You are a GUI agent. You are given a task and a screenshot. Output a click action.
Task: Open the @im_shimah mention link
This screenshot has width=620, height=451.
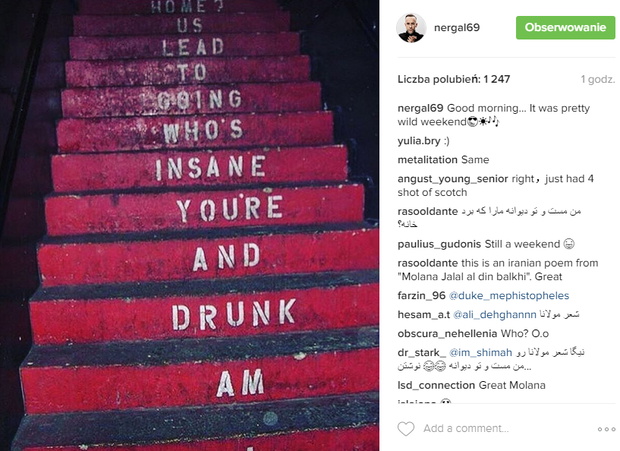click(480, 353)
